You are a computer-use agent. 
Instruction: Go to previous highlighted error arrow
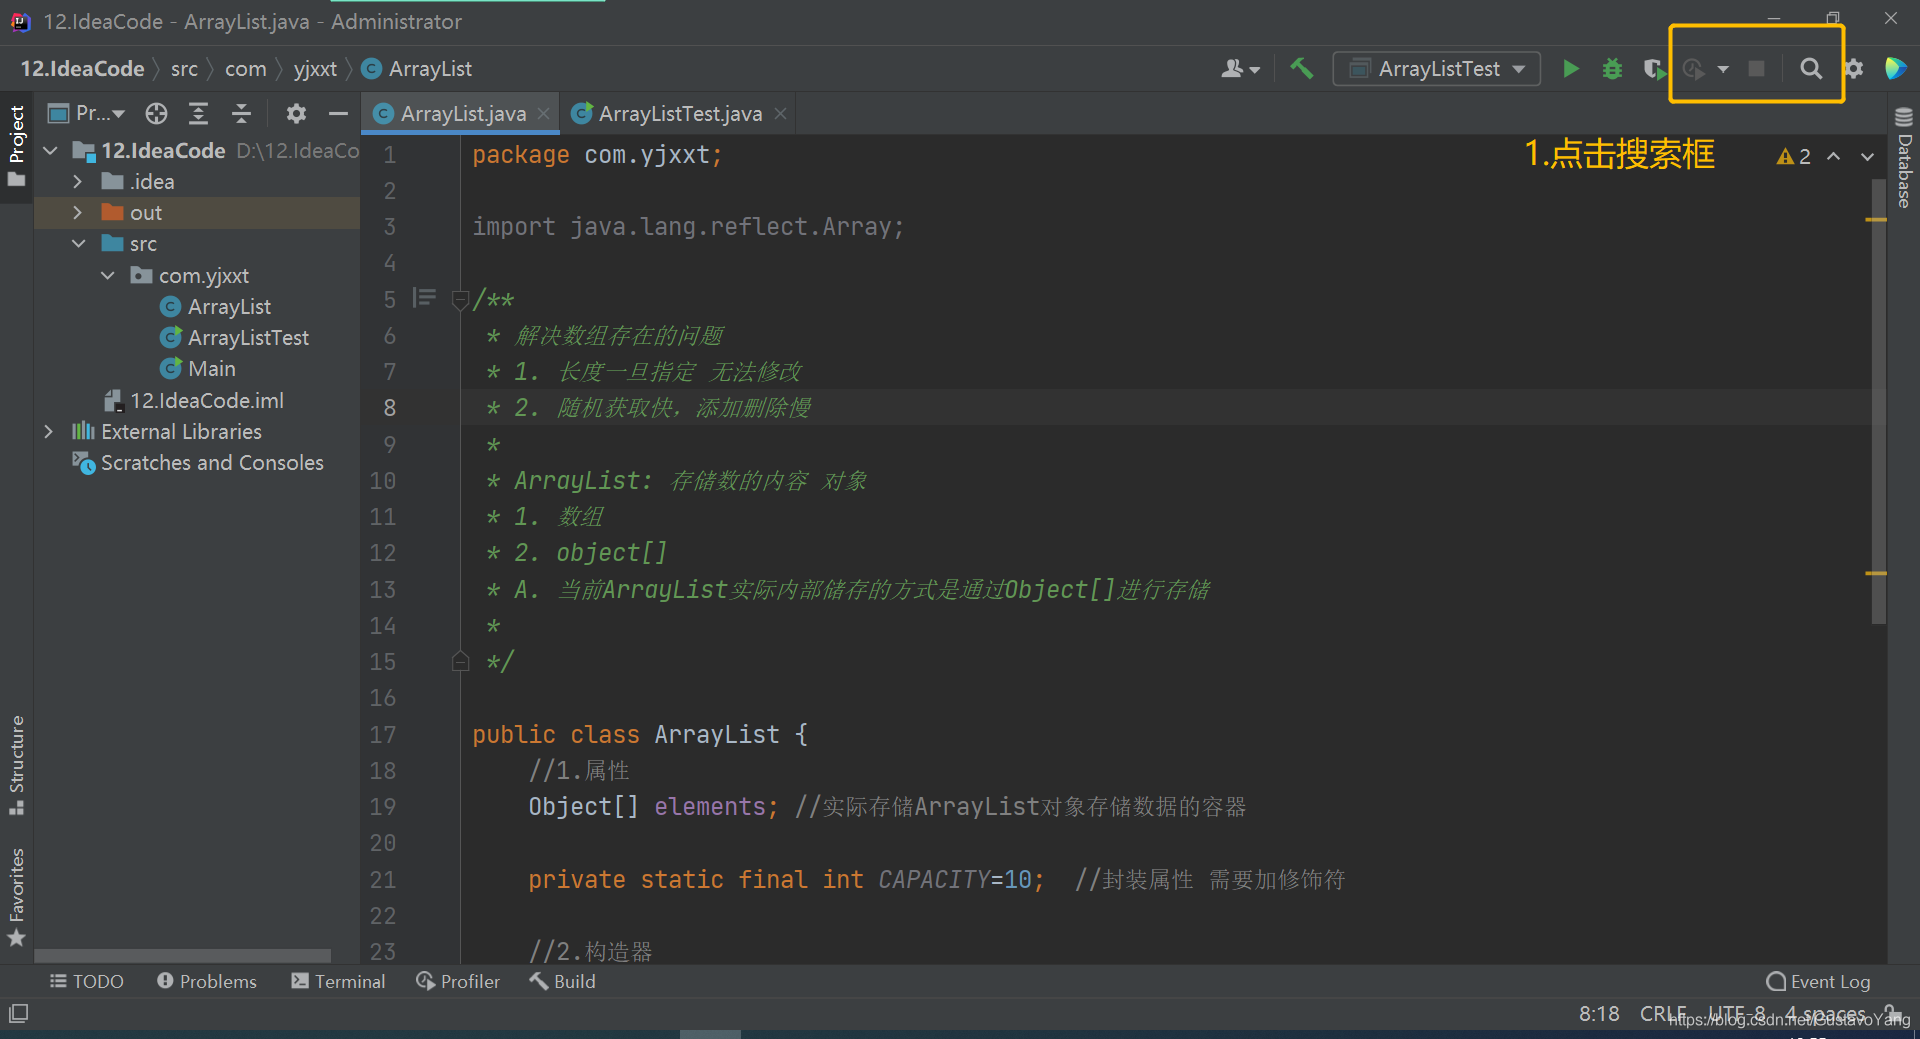1833,157
